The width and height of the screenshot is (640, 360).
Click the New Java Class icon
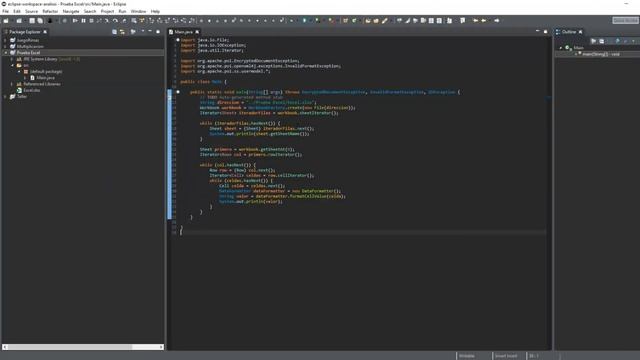coord(354,20)
